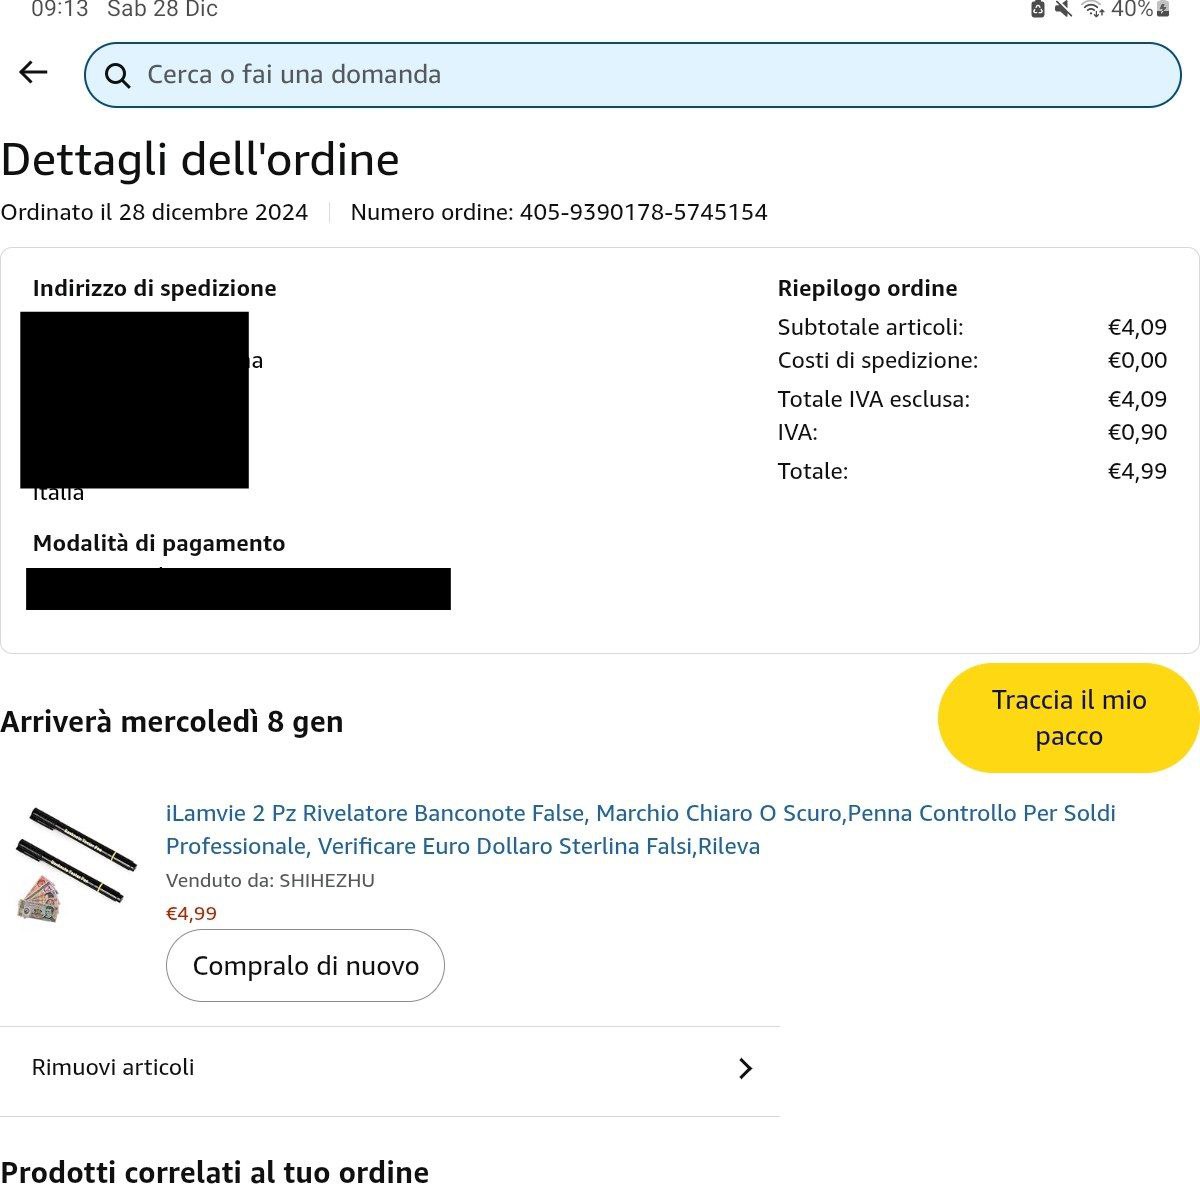
Task: Tap the red €4,99 item price
Action: click(x=191, y=913)
